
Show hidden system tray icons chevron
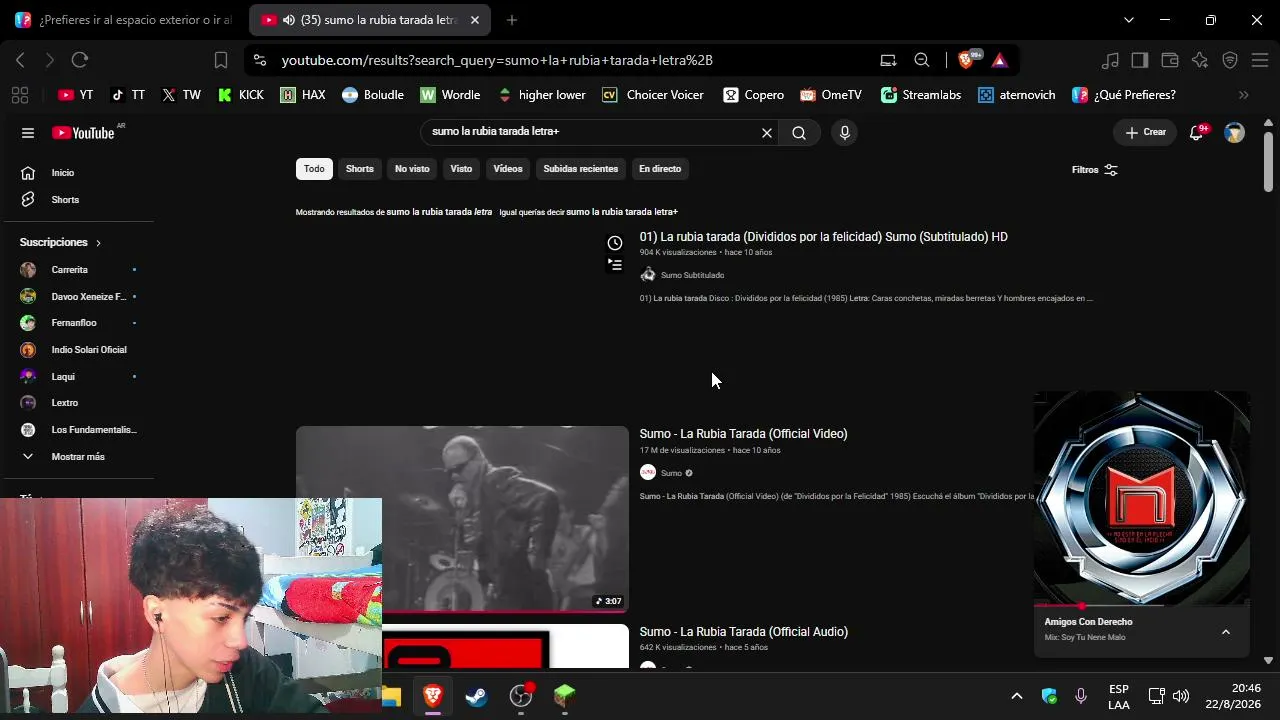pos(1017,696)
